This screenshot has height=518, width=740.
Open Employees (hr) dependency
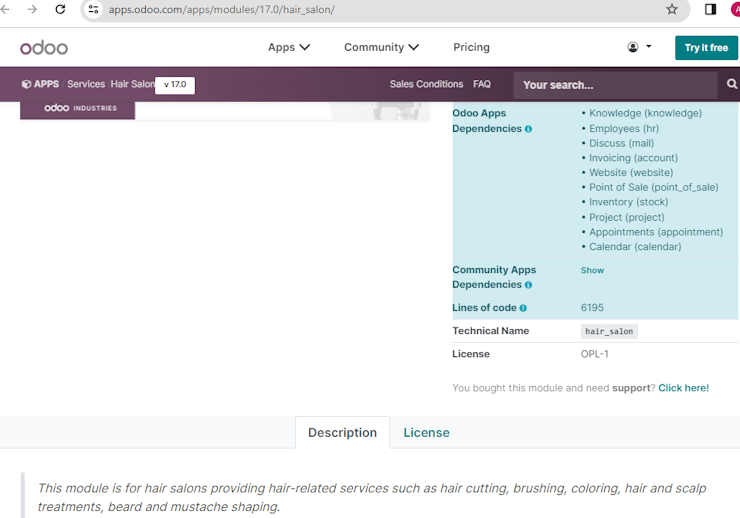(x=624, y=128)
